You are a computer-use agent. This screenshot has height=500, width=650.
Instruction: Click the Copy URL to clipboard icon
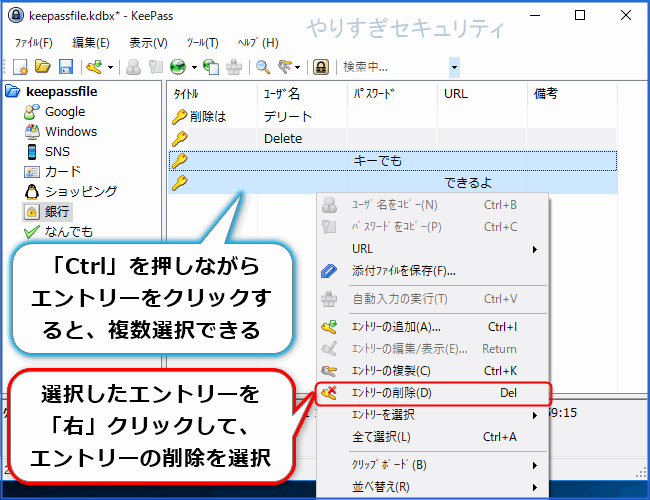click(211, 67)
